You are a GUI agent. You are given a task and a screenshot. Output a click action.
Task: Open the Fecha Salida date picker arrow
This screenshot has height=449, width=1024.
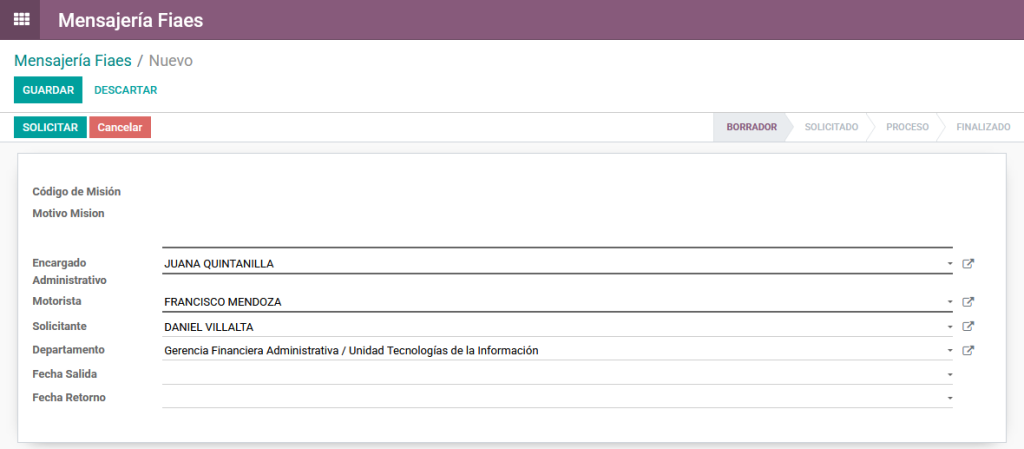(949, 374)
